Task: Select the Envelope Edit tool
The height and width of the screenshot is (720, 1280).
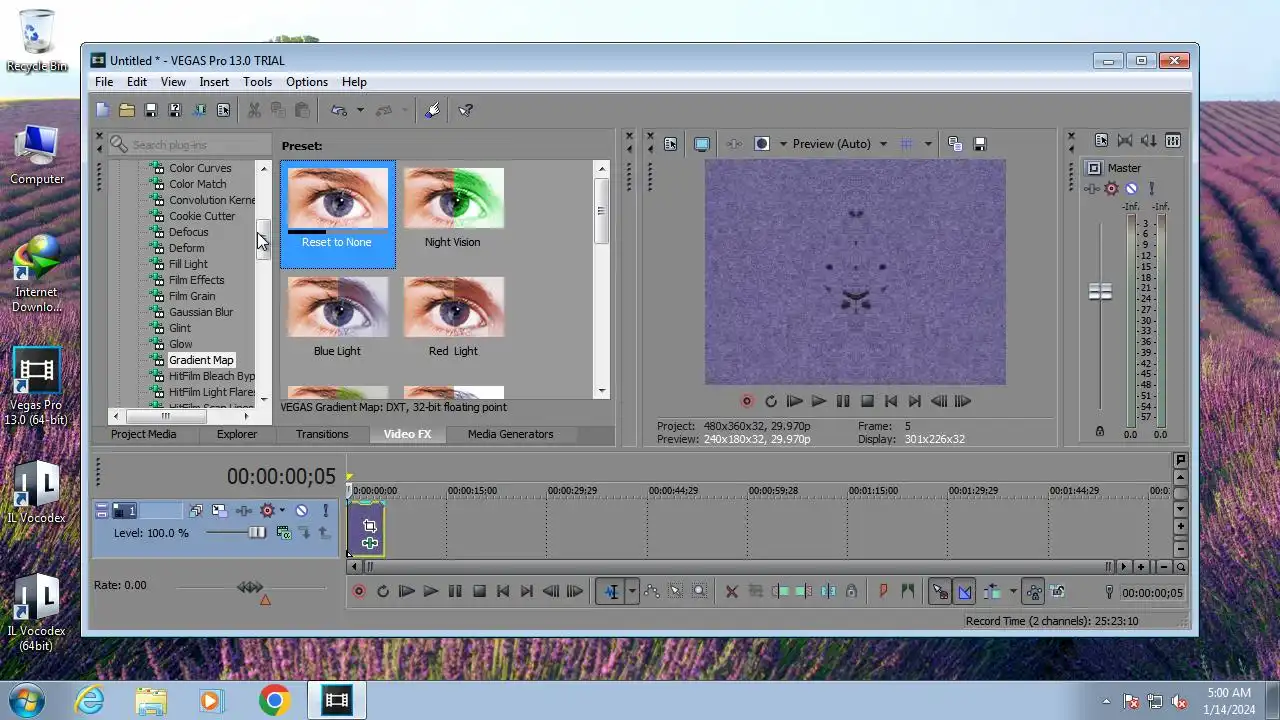Action: click(x=652, y=592)
